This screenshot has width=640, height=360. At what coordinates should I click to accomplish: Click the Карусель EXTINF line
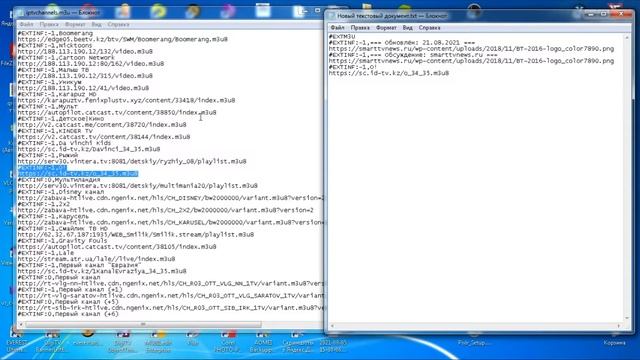[x=53, y=216]
